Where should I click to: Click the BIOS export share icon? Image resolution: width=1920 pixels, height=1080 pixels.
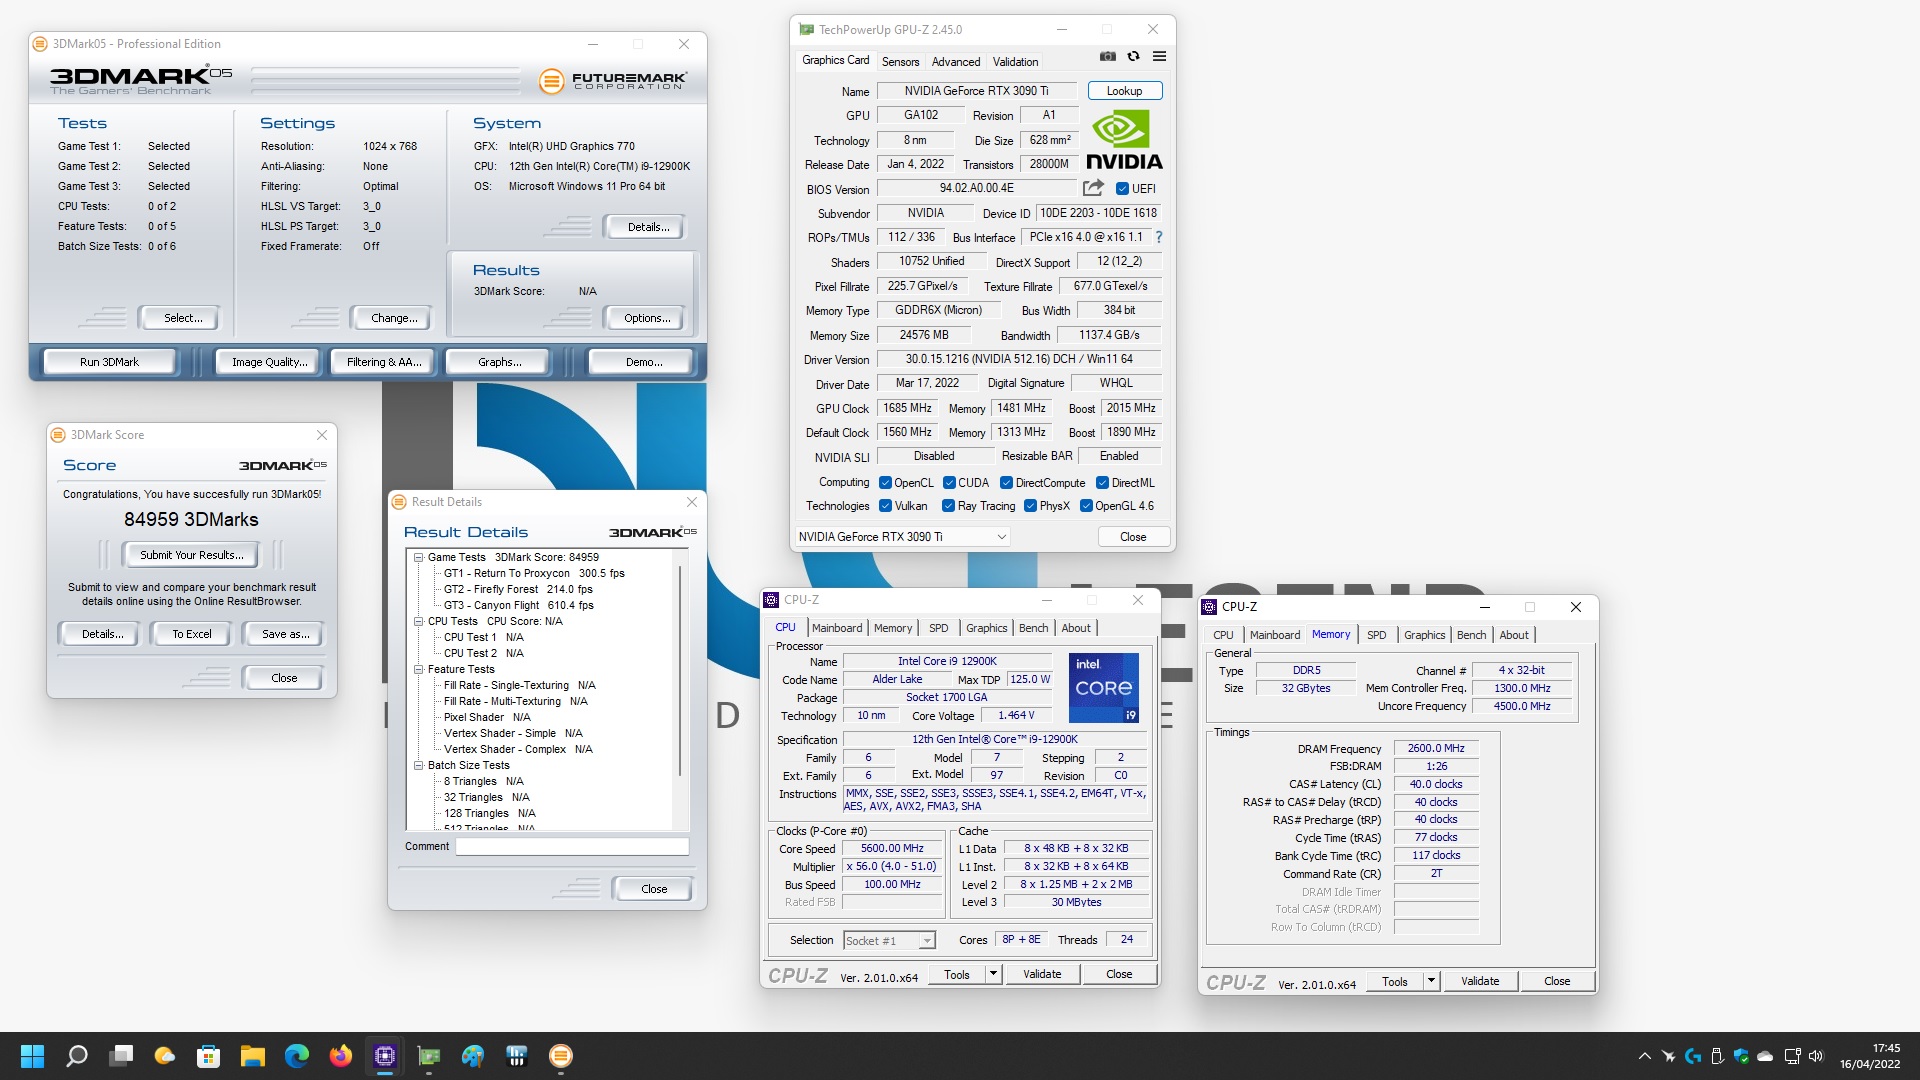pyautogui.click(x=1093, y=188)
